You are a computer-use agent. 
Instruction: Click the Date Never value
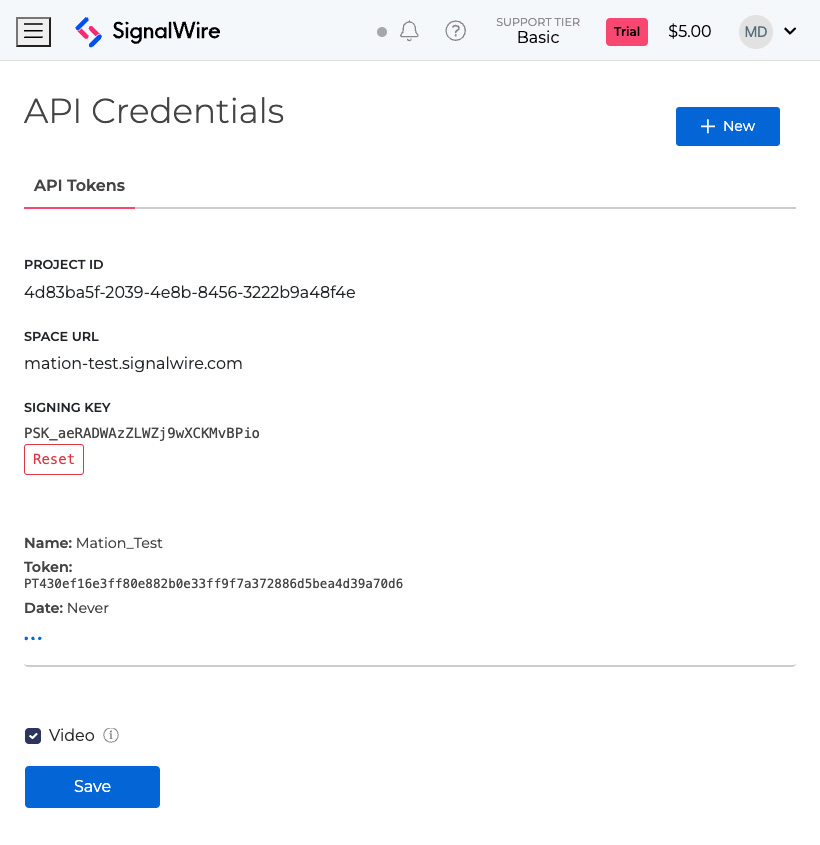click(88, 608)
